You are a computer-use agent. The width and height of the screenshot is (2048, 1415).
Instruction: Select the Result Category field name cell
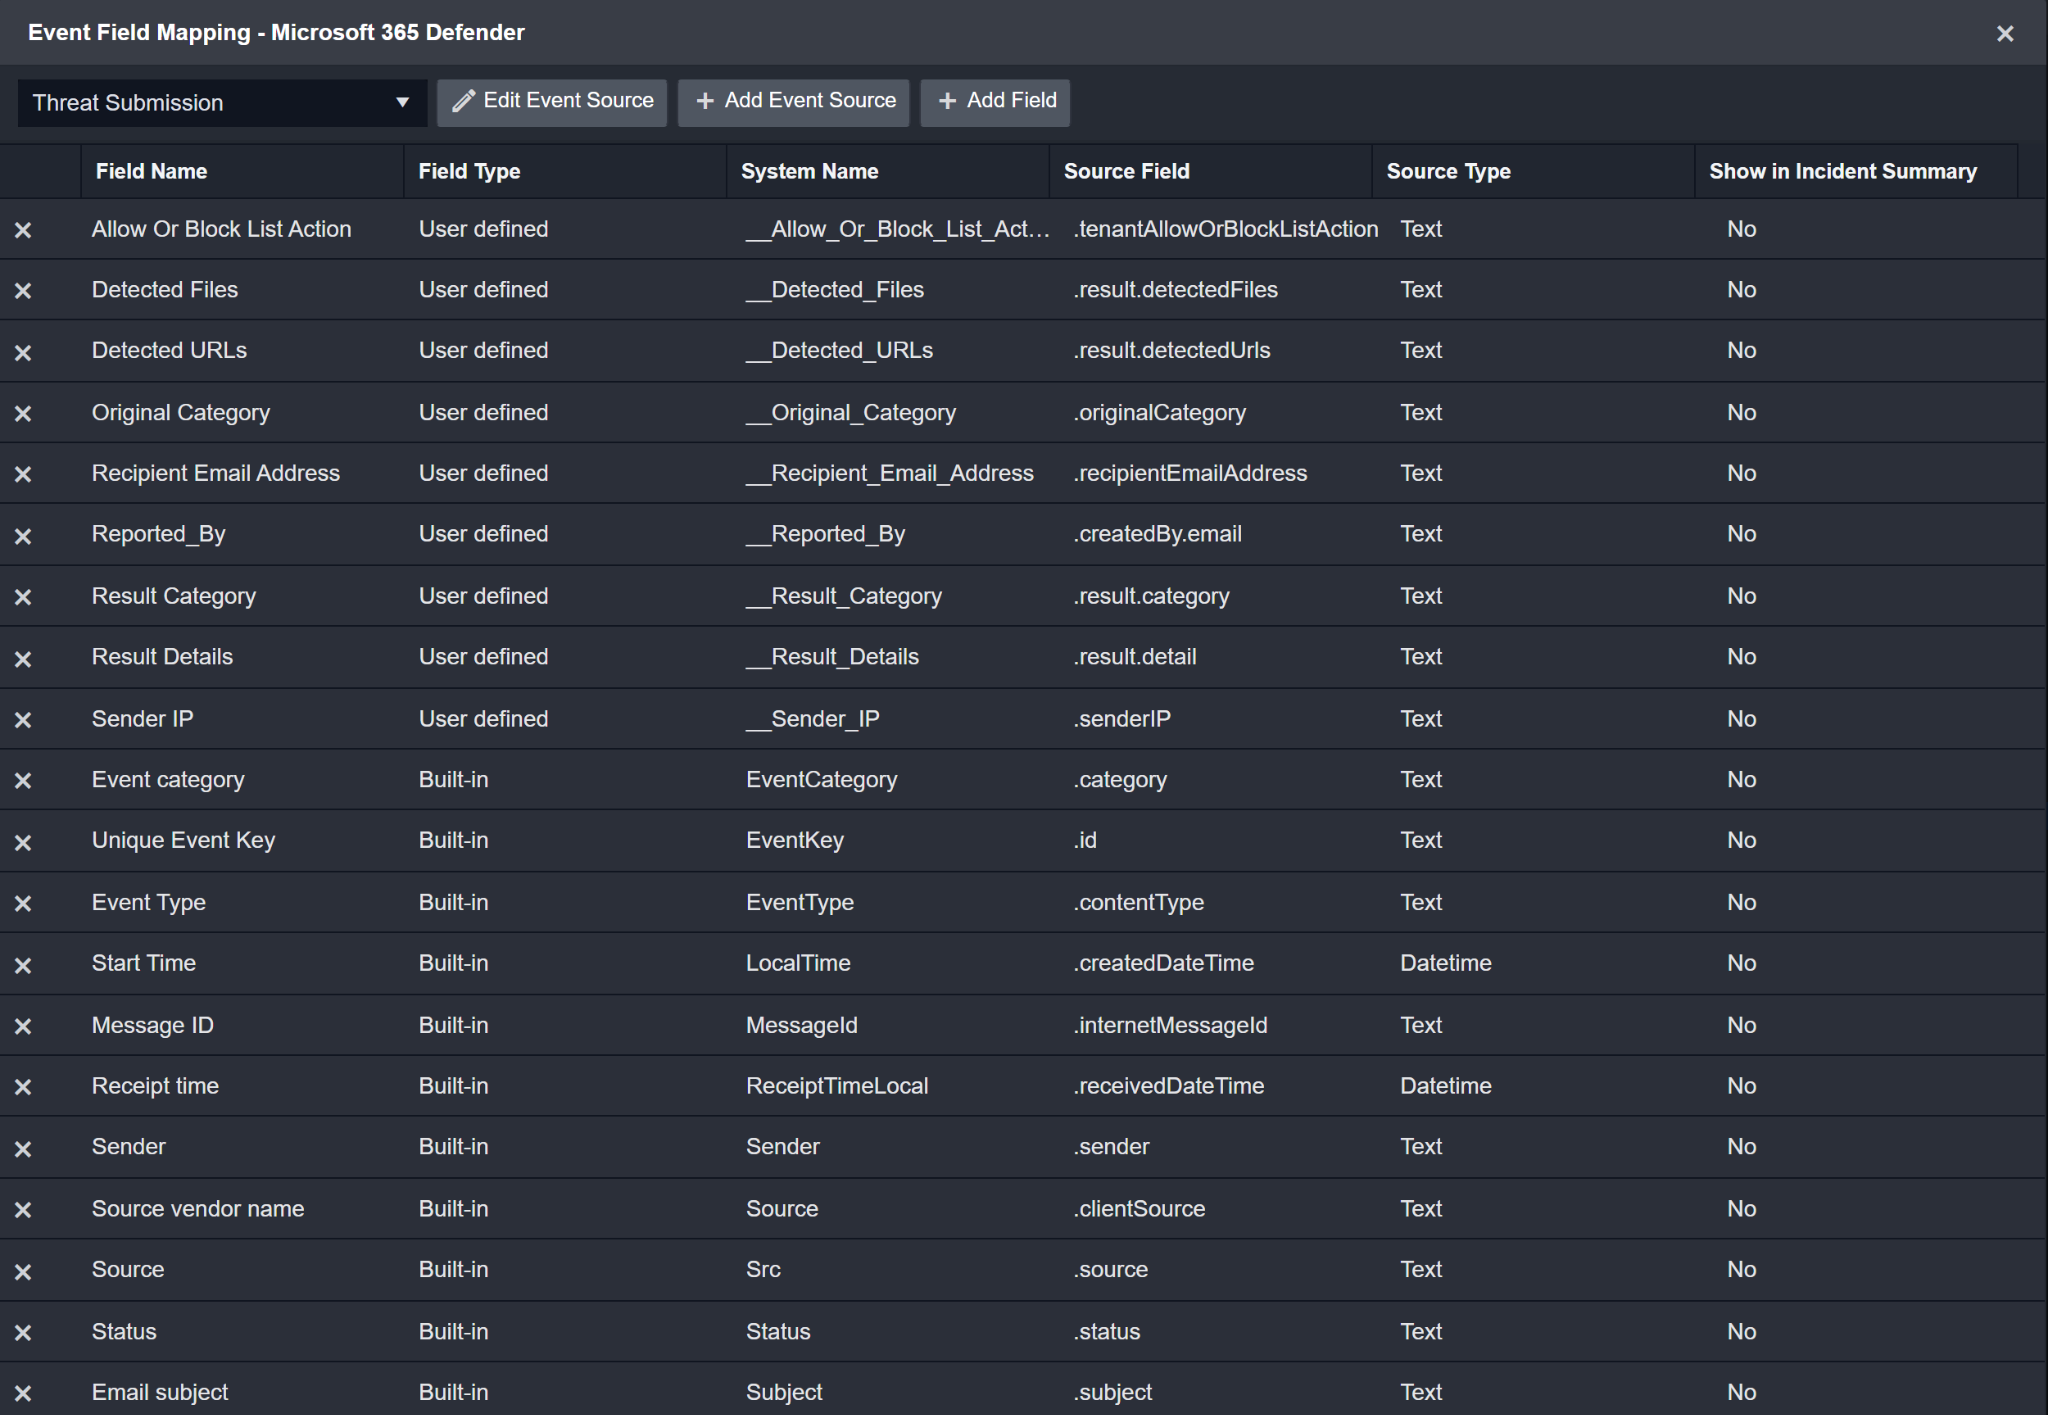pos(174,596)
